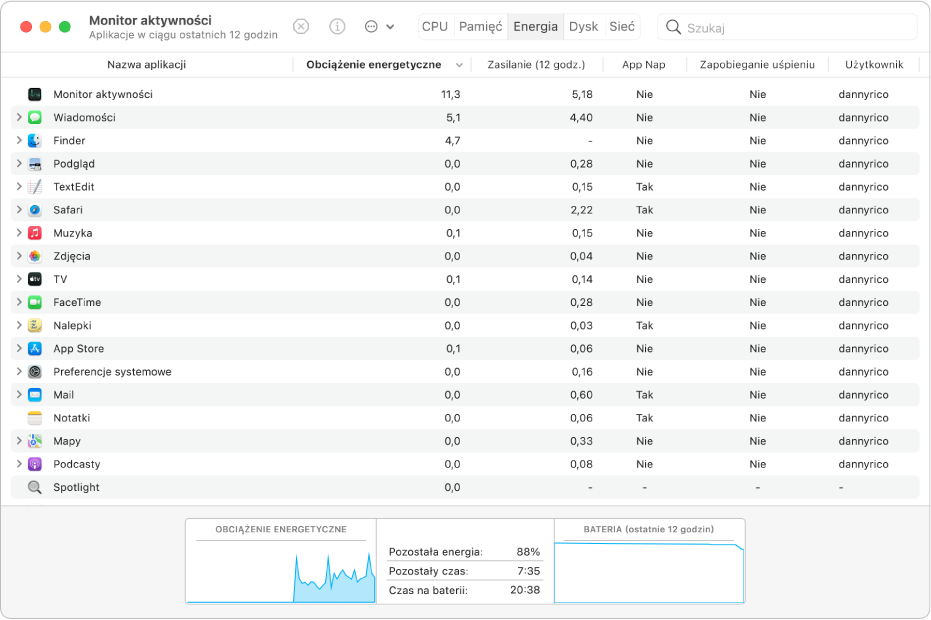Click the FaceTime app icon
The image size is (931, 620).
35,302
